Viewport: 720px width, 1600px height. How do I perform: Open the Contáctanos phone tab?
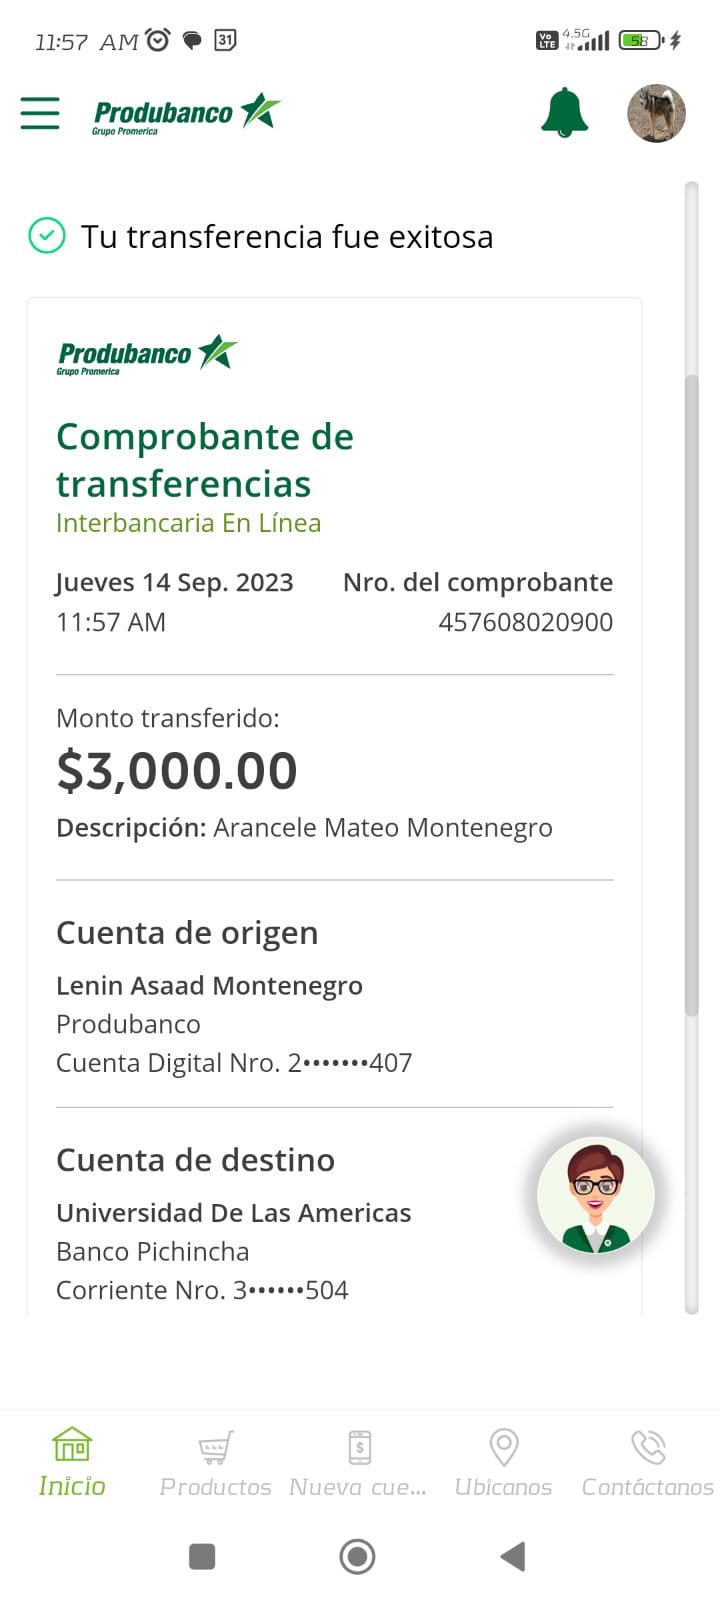click(647, 1462)
